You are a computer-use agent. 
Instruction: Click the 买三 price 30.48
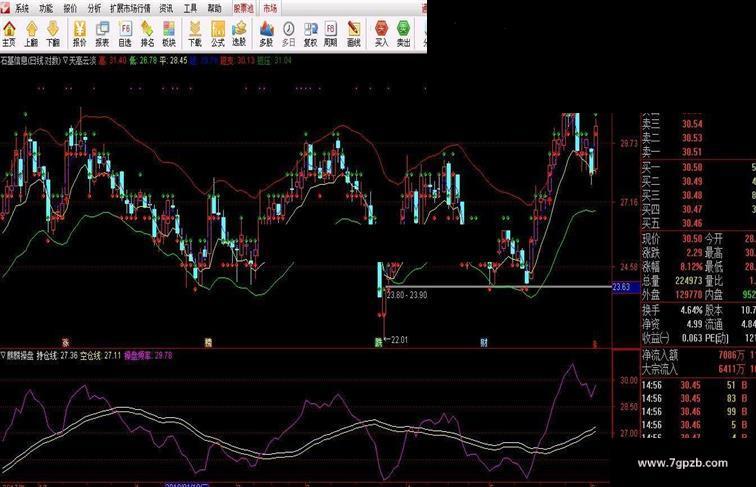pos(692,195)
